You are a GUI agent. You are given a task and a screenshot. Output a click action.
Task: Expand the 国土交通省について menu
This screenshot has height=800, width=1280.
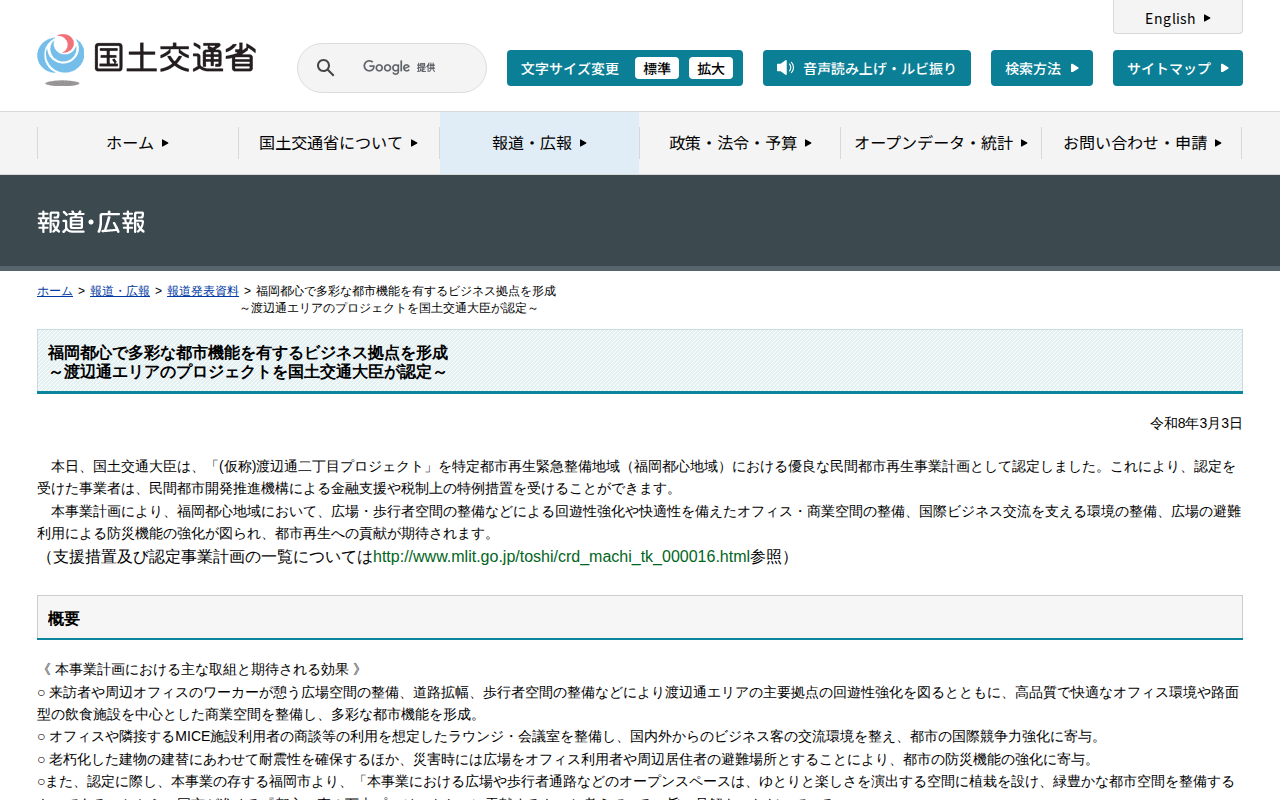point(338,143)
